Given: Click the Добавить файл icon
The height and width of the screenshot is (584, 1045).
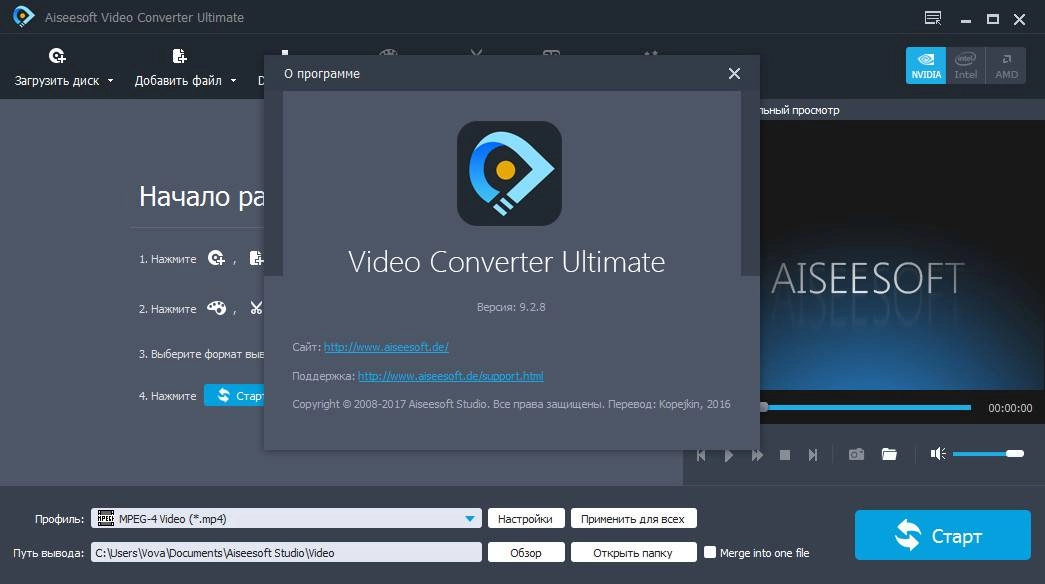Looking at the screenshot, I should tap(179, 56).
